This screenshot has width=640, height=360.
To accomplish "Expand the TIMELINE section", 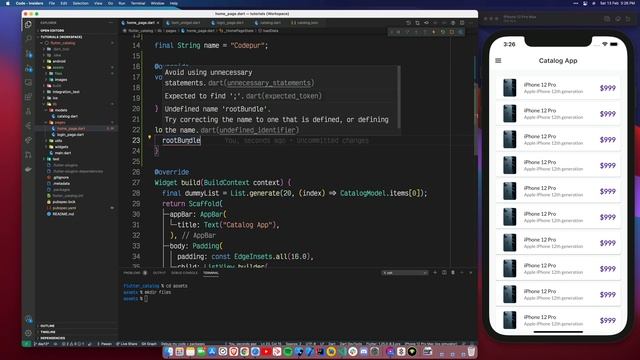I will [x=78, y=332].
